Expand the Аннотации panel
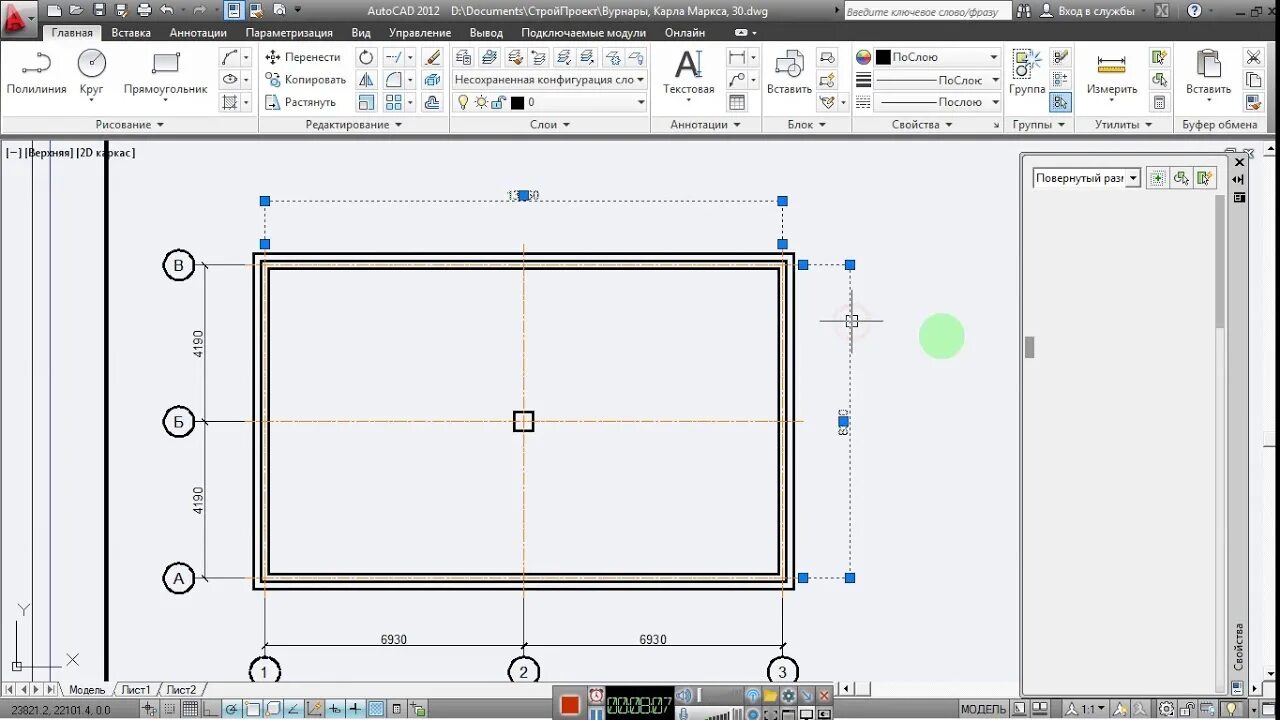The height and width of the screenshot is (720, 1280). pos(706,125)
